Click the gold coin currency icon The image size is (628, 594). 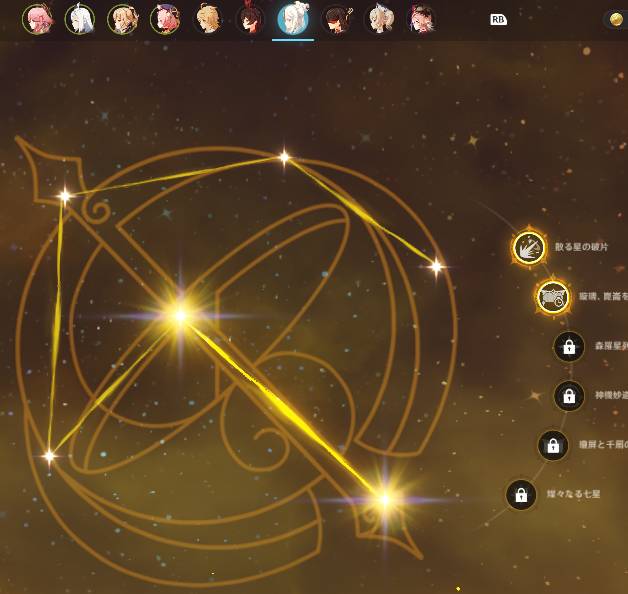coord(616,19)
